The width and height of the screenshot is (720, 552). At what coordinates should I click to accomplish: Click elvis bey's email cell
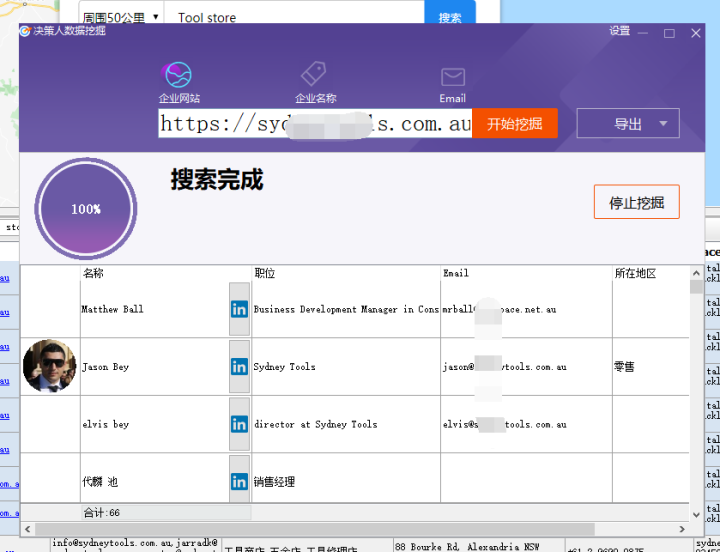point(526,424)
